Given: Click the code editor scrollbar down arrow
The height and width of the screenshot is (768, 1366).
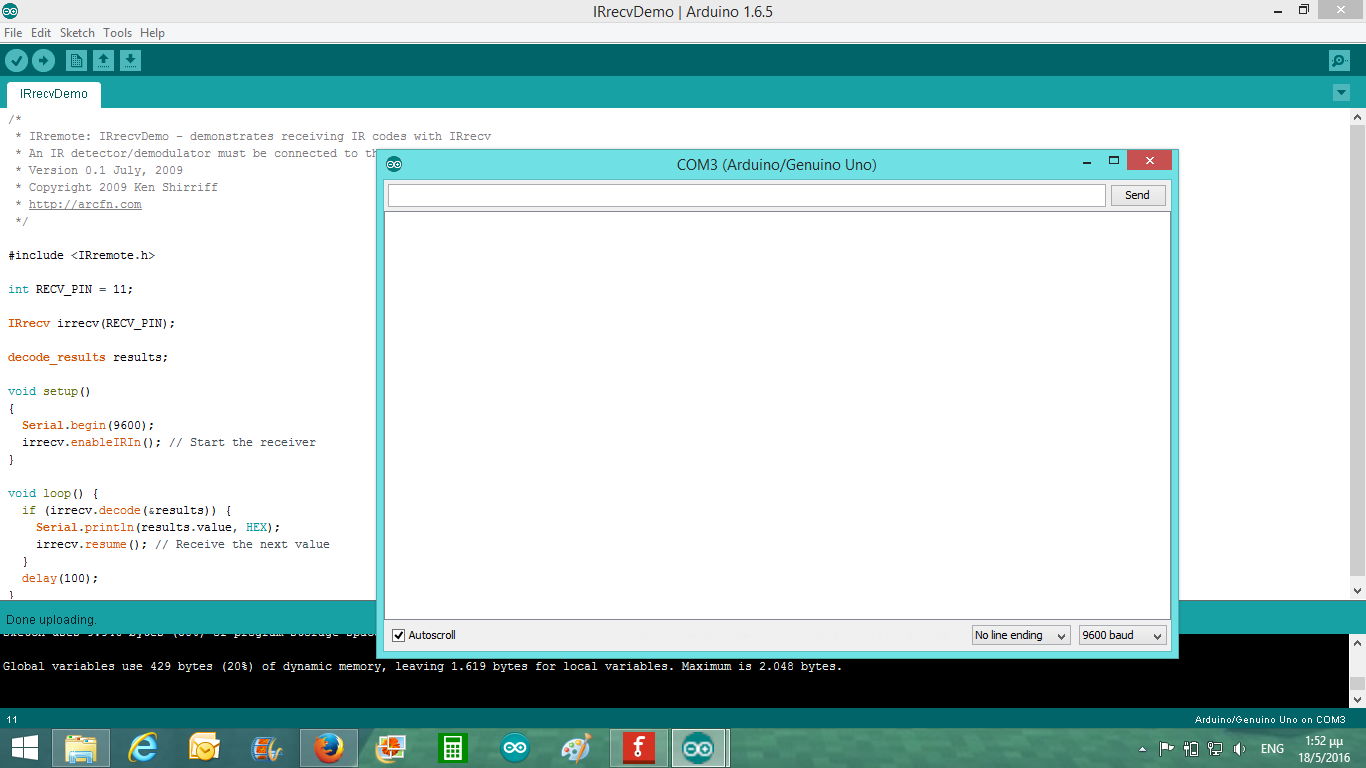Looking at the screenshot, I should [1357, 591].
